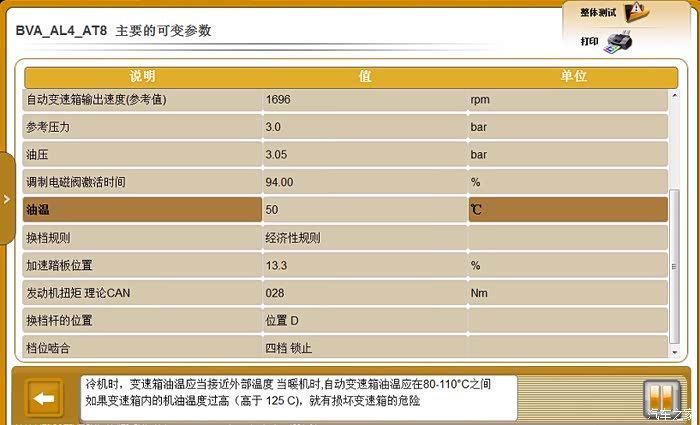
Task: Select the 调制电磁阀激活时间 row
Action: coord(345,182)
